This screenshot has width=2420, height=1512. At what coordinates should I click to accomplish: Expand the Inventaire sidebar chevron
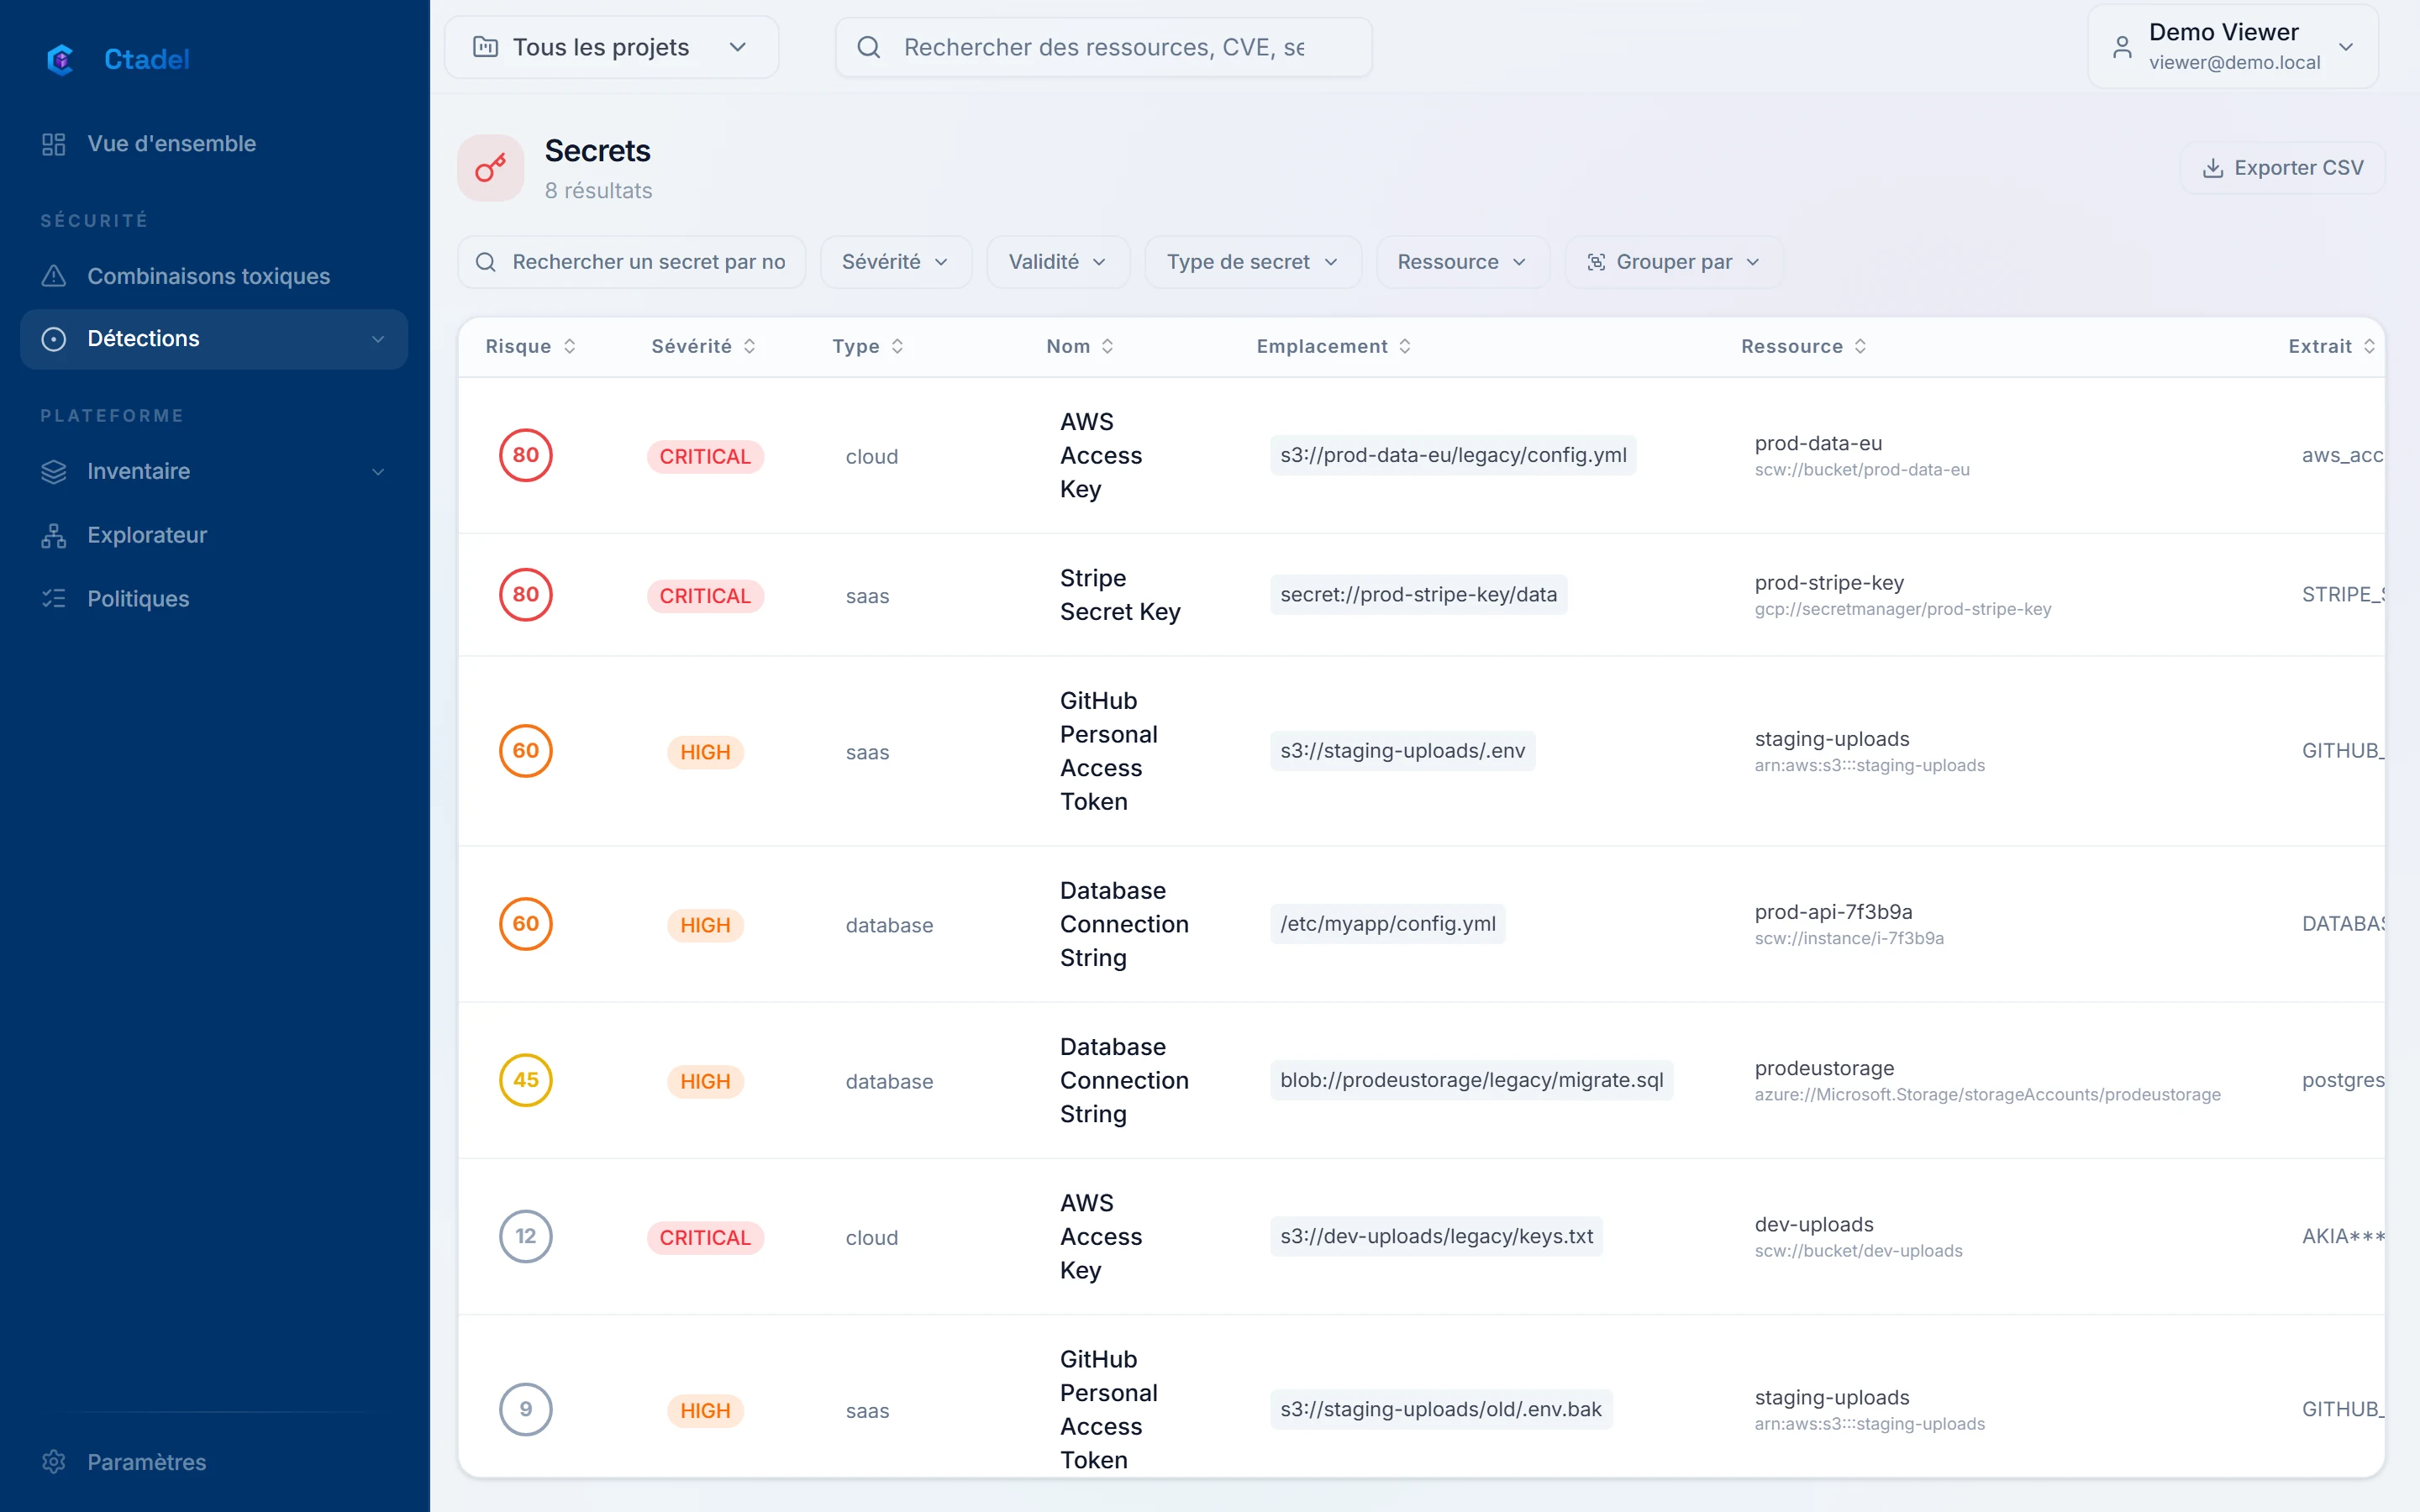[378, 471]
